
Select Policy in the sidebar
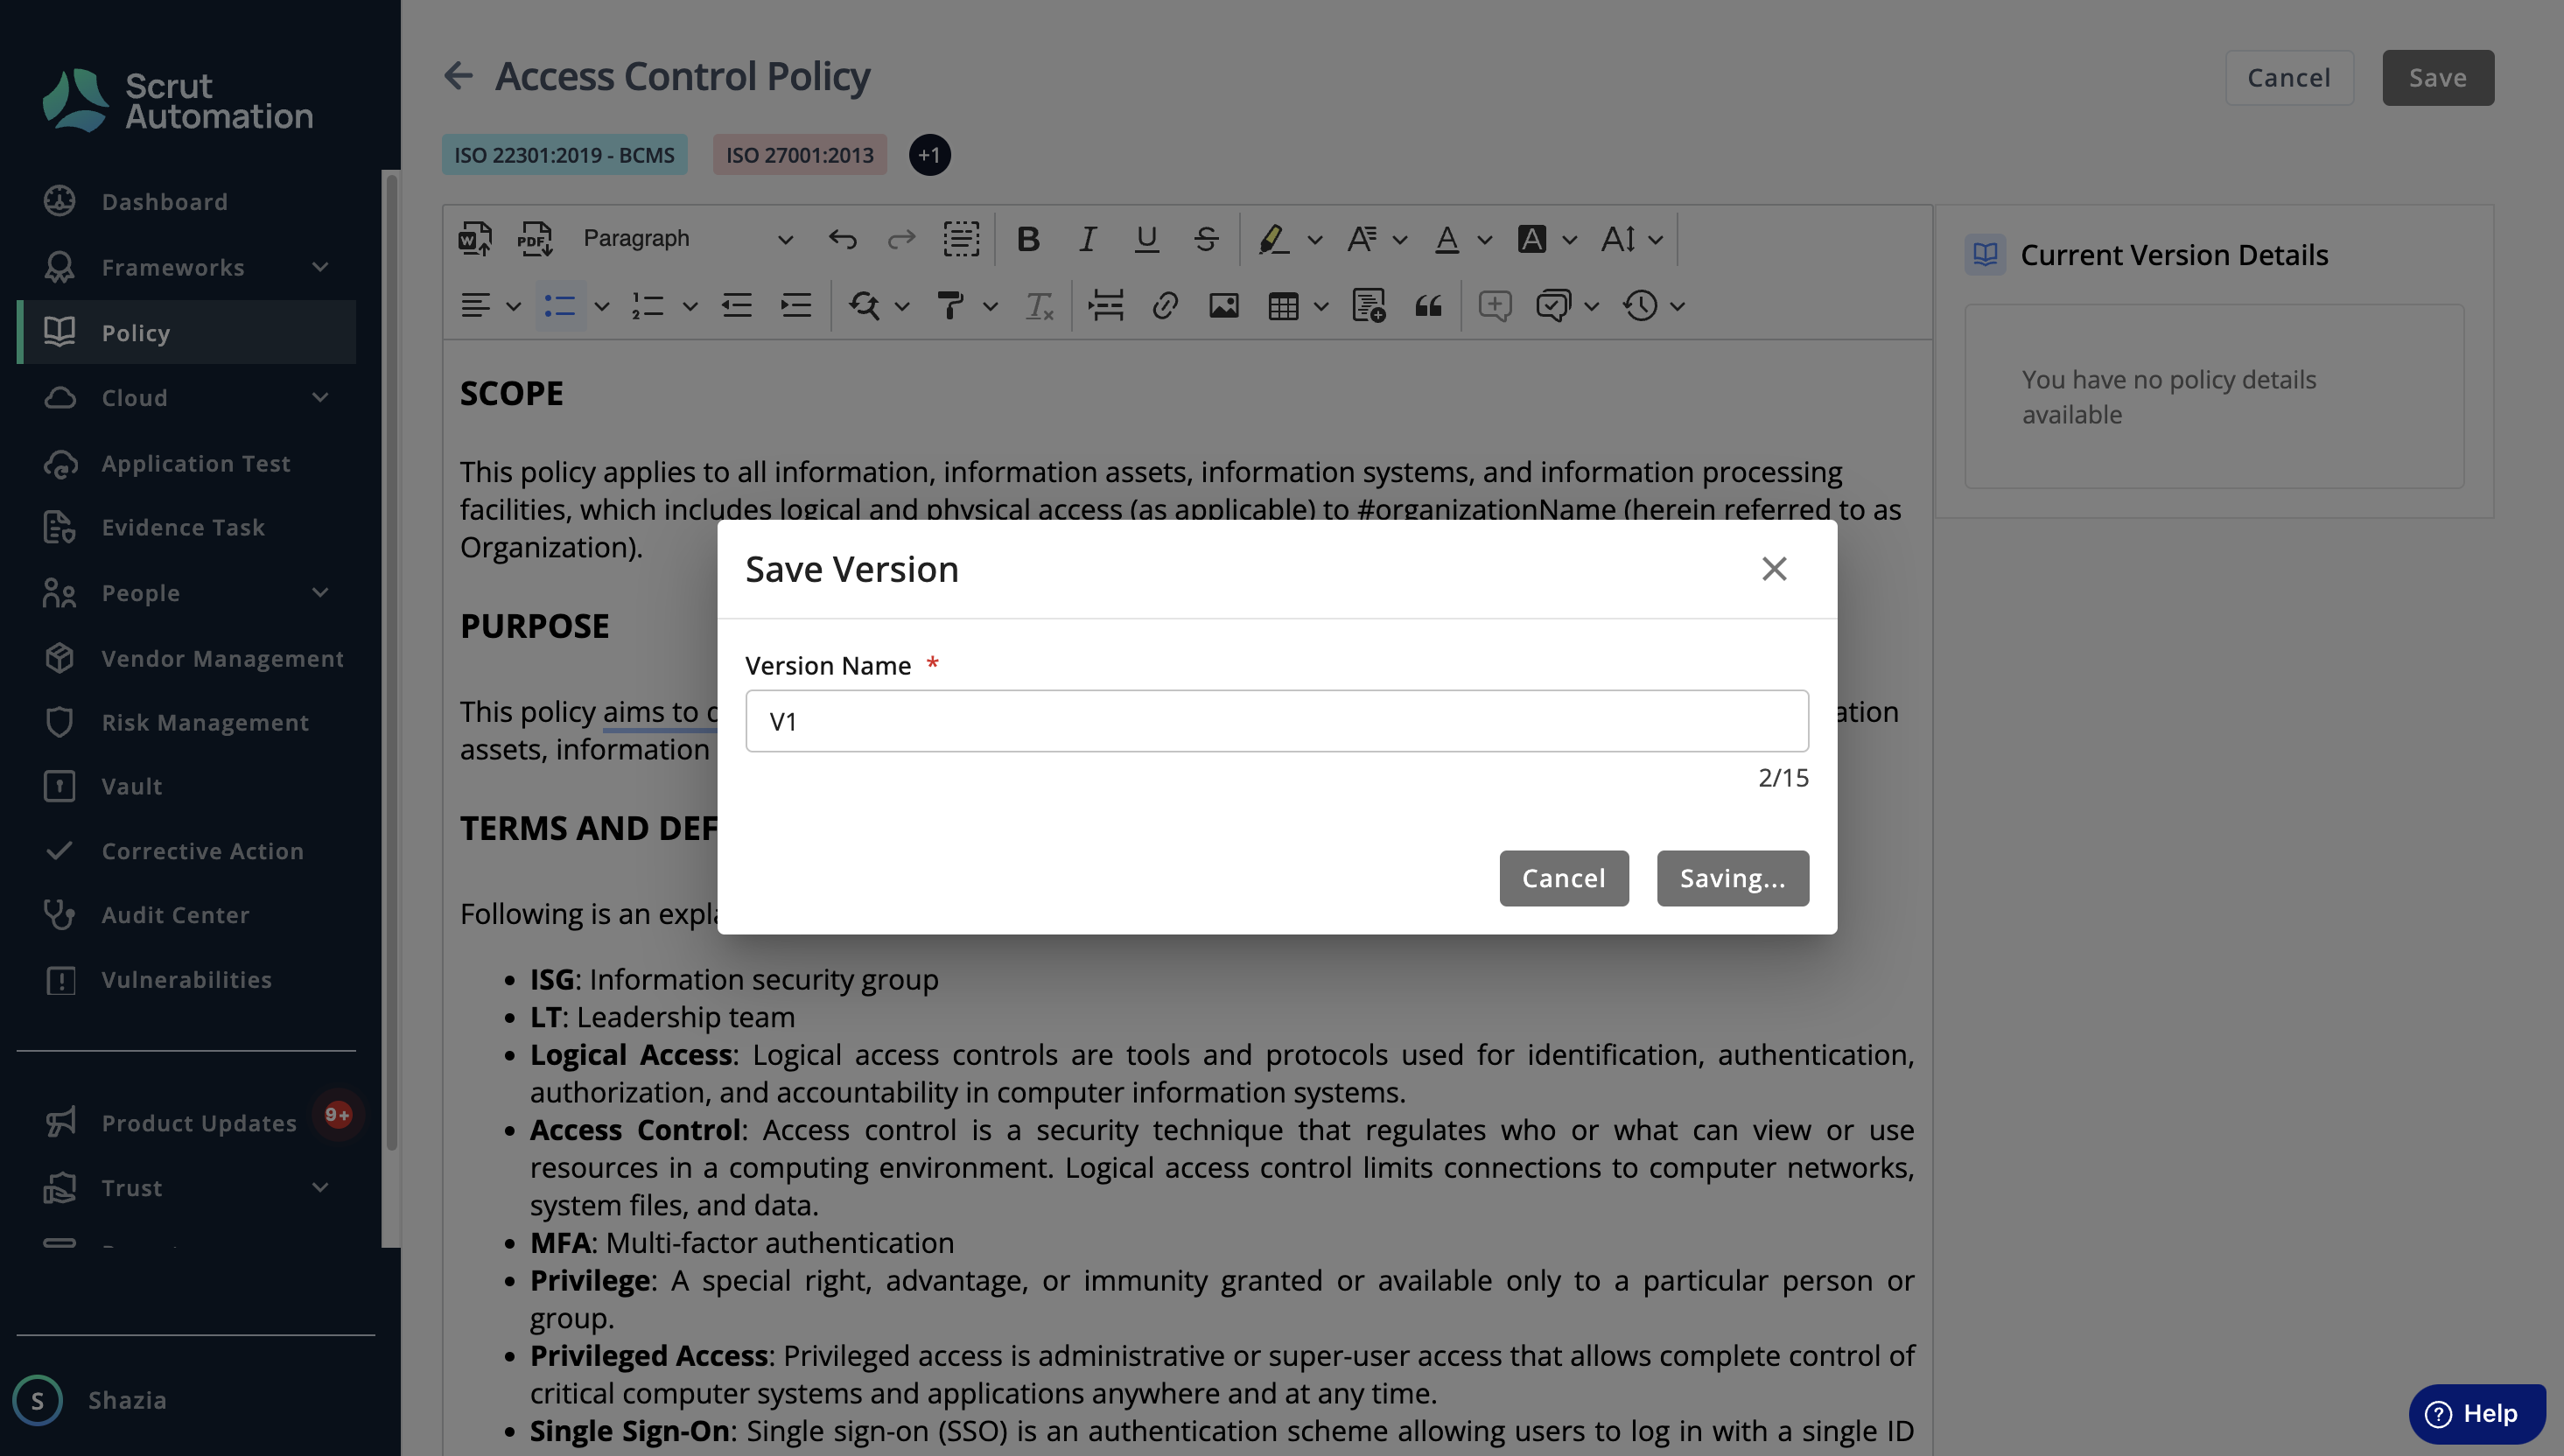186,332
